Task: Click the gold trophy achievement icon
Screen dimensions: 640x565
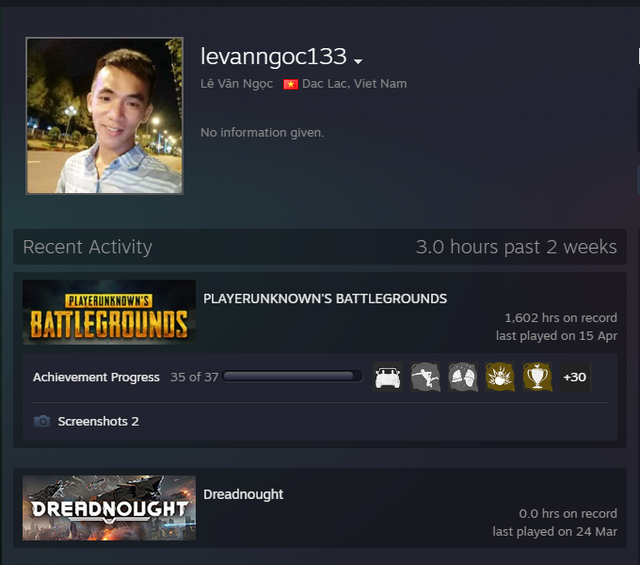Action: click(x=537, y=377)
